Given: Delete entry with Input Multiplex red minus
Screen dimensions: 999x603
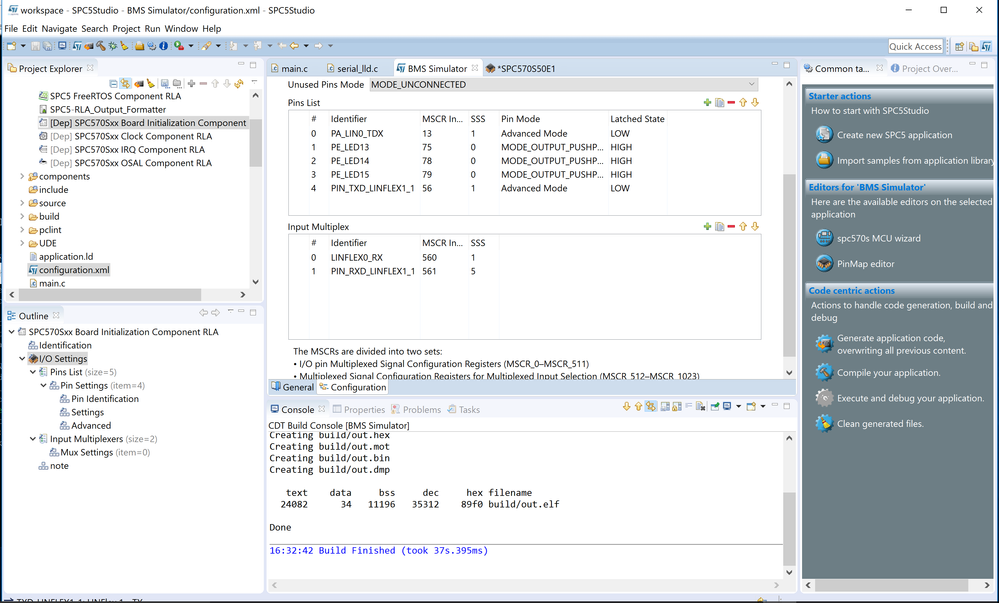Looking at the screenshot, I should [731, 226].
